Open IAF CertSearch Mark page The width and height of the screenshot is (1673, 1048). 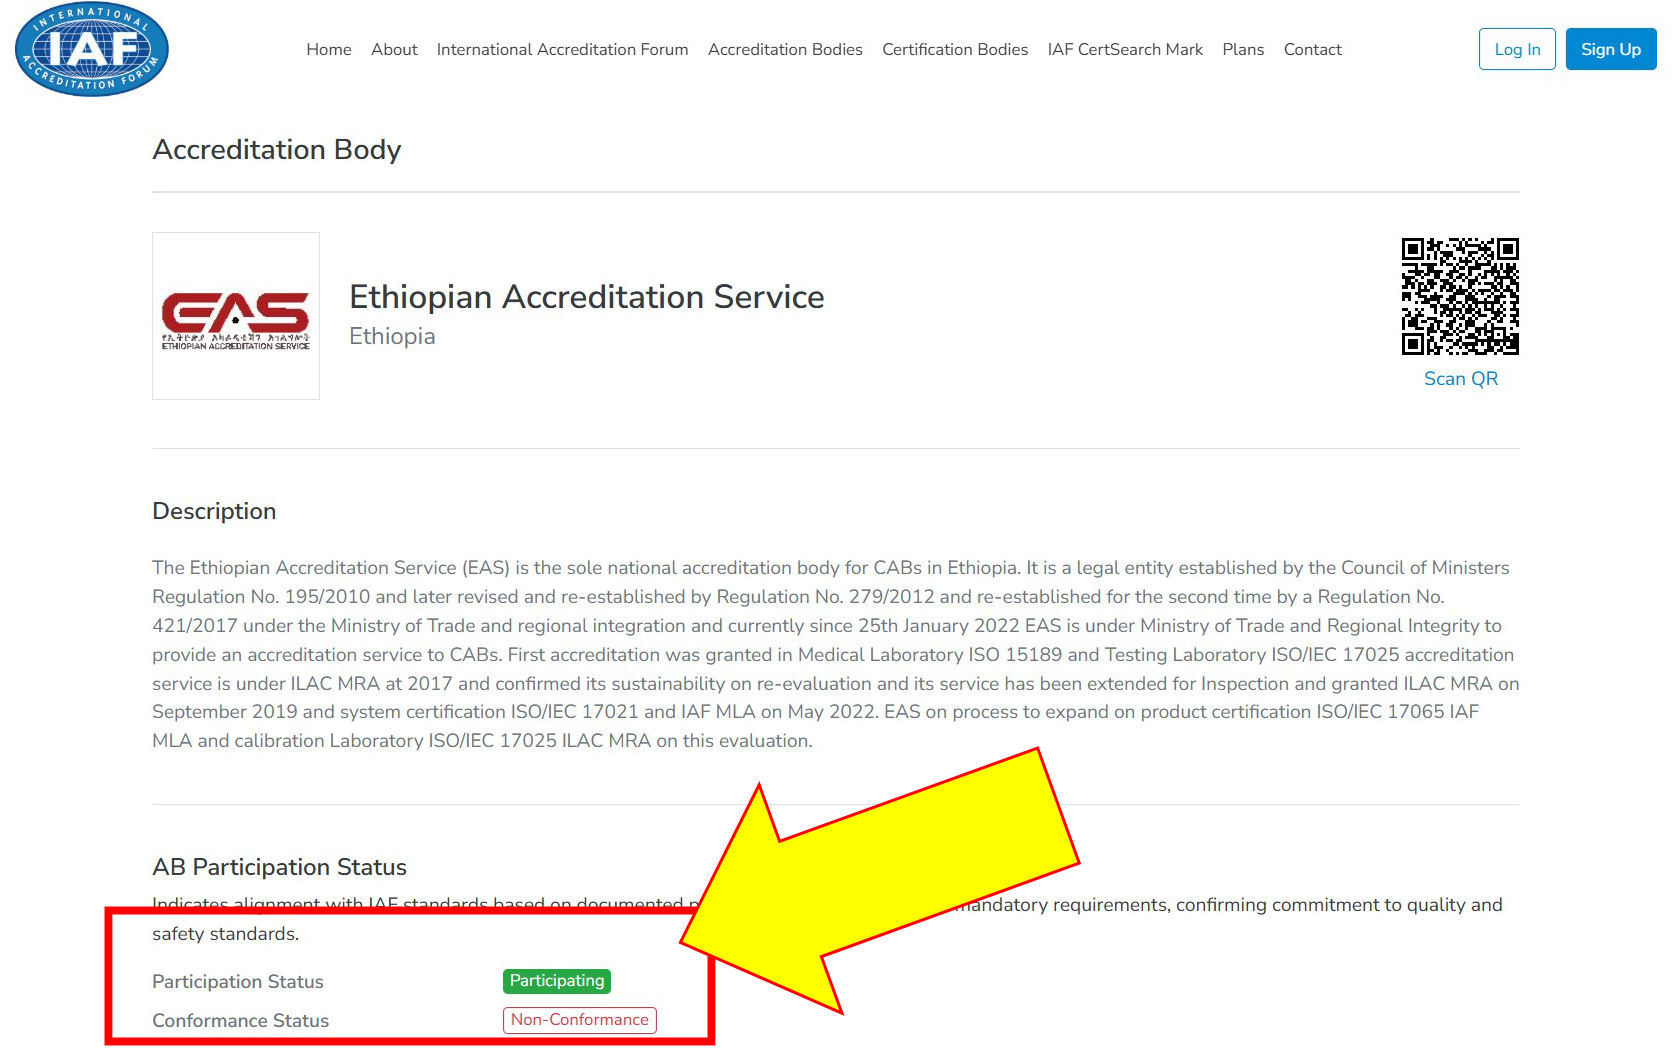click(x=1125, y=49)
